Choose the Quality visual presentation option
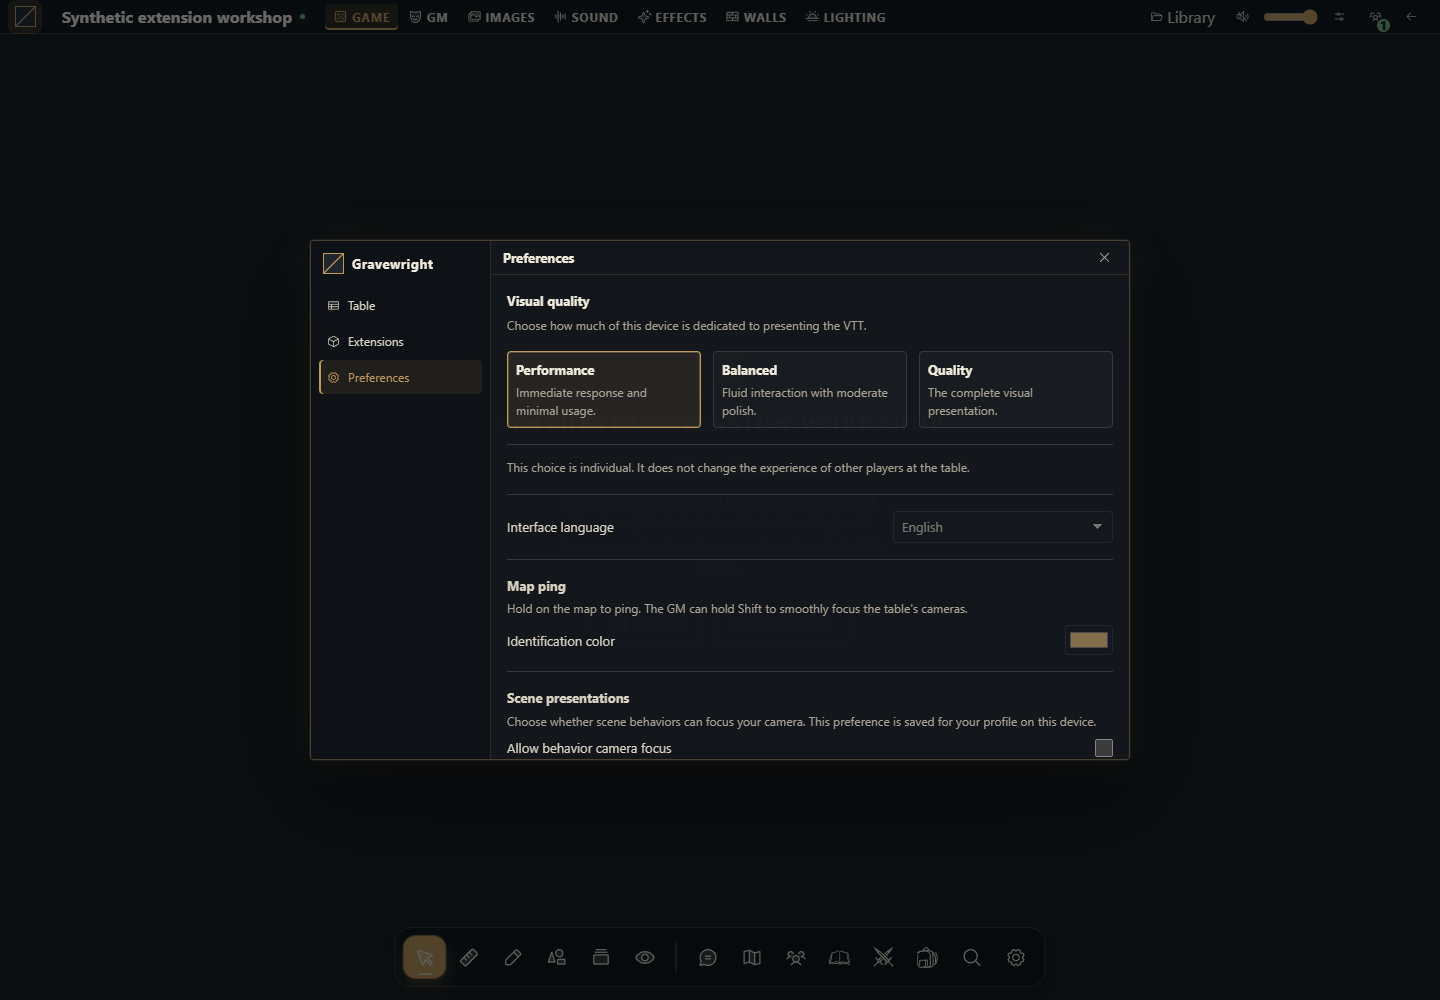1440x1000 pixels. [x=1016, y=389]
